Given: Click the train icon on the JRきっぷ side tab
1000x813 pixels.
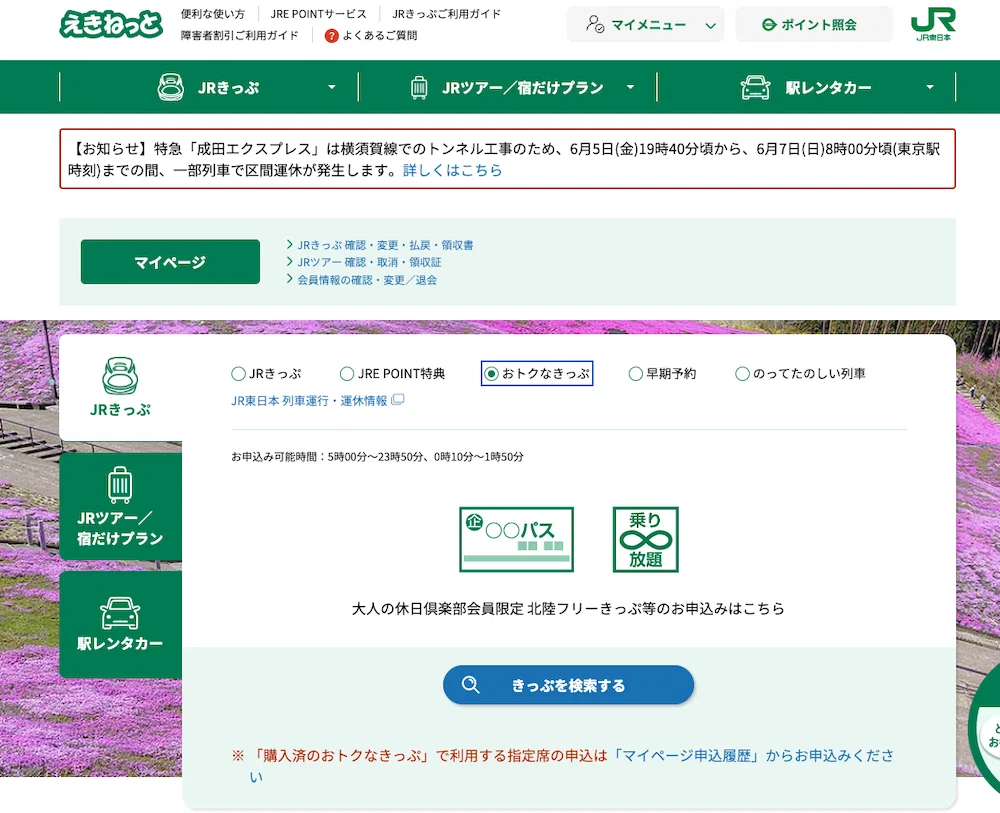Looking at the screenshot, I should 120,376.
